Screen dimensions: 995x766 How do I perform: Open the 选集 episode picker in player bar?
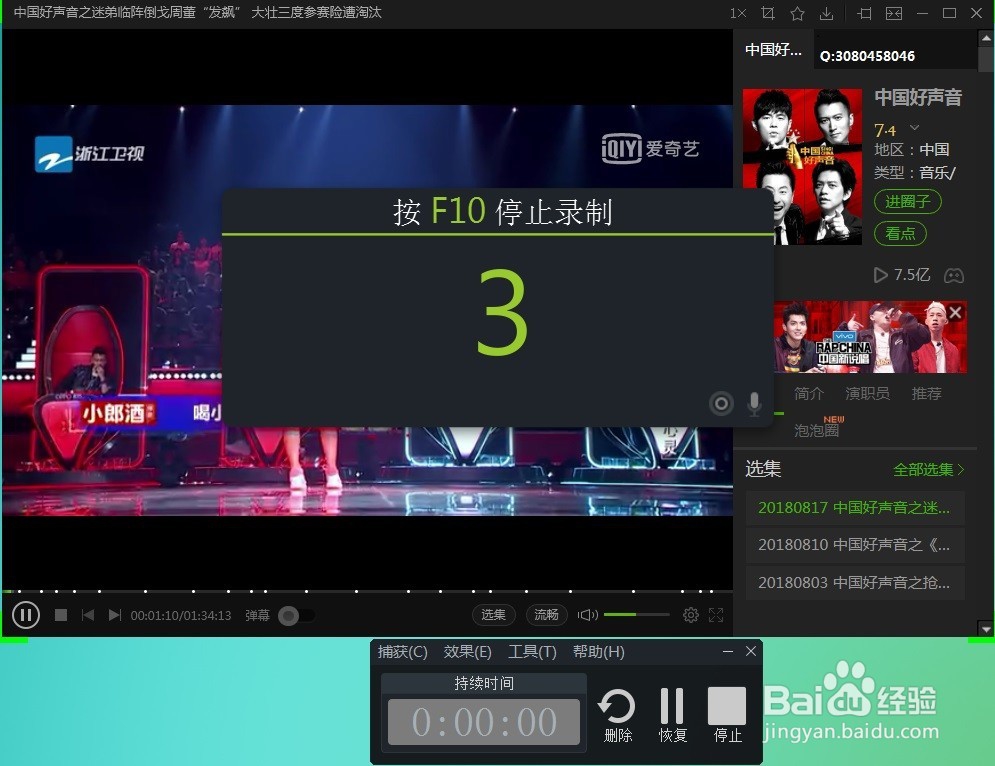(x=493, y=615)
